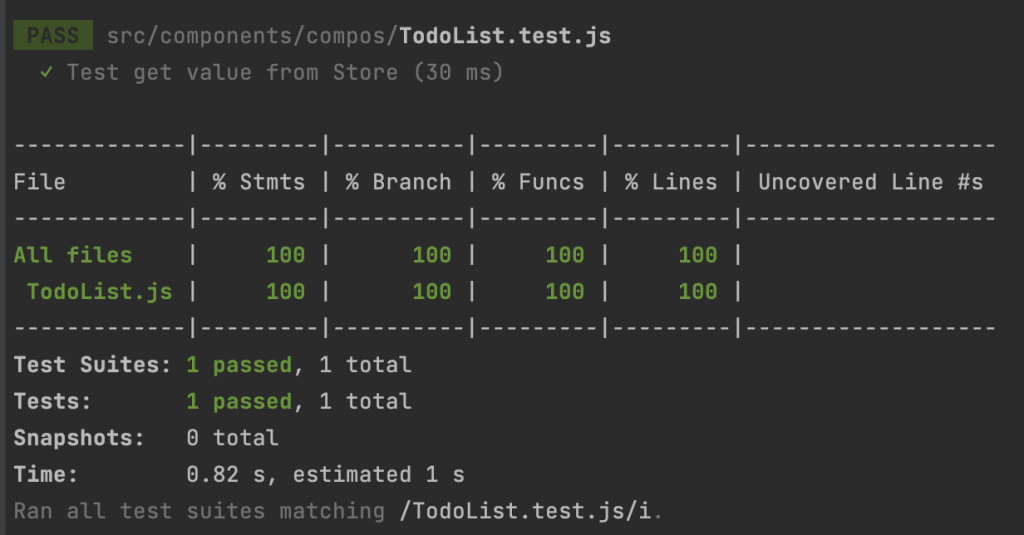Image resolution: width=1024 pixels, height=535 pixels.
Task: Click the % Branch column header
Action: 398,182
